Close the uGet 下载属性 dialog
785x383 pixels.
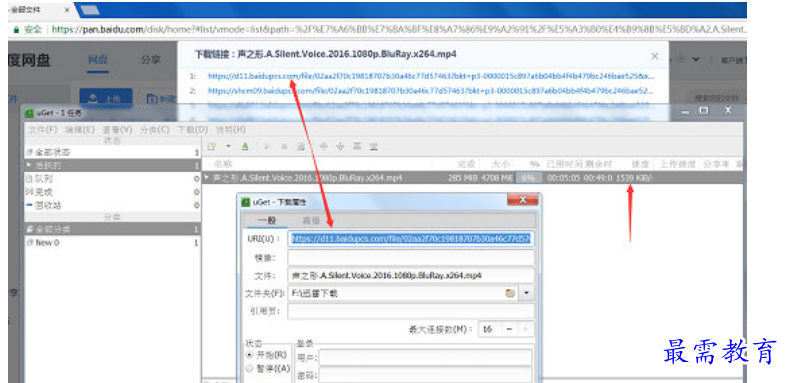point(523,200)
